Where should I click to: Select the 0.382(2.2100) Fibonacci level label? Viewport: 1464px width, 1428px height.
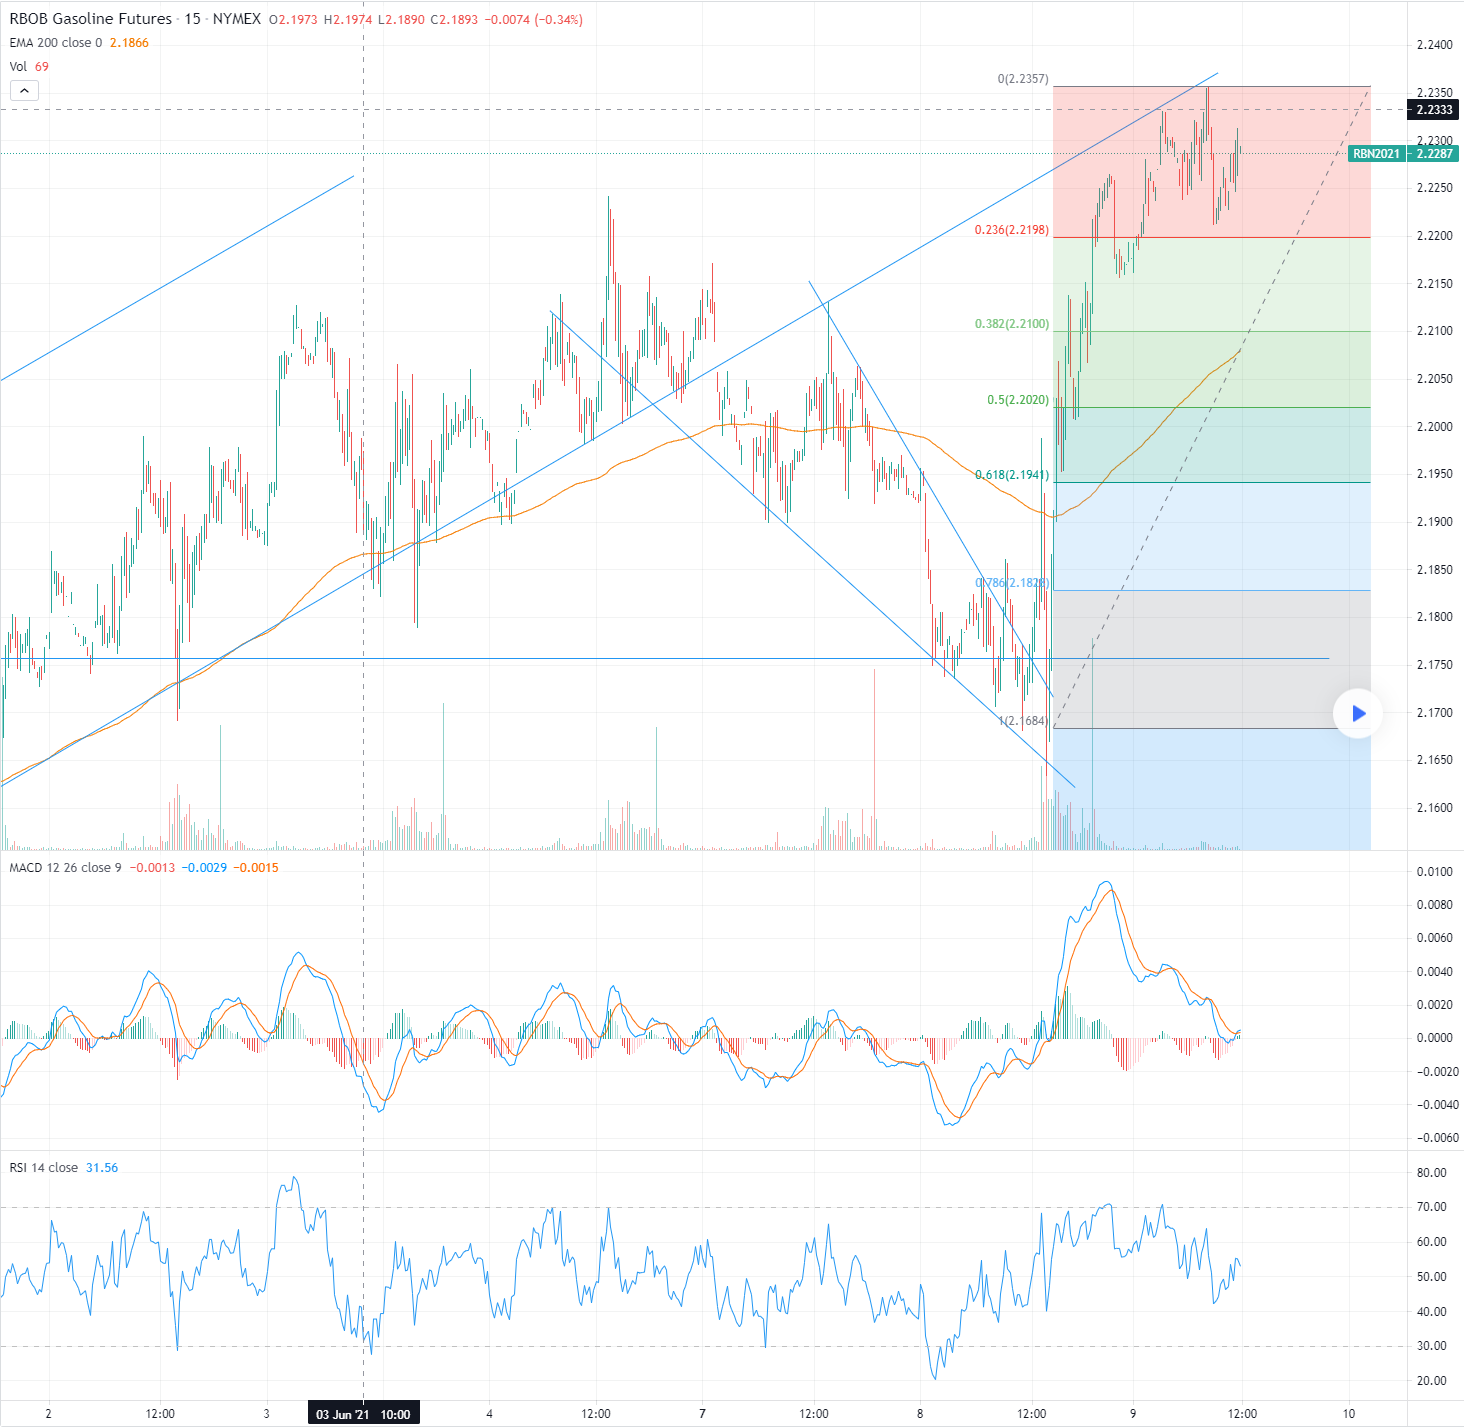(x=1011, y=324)
